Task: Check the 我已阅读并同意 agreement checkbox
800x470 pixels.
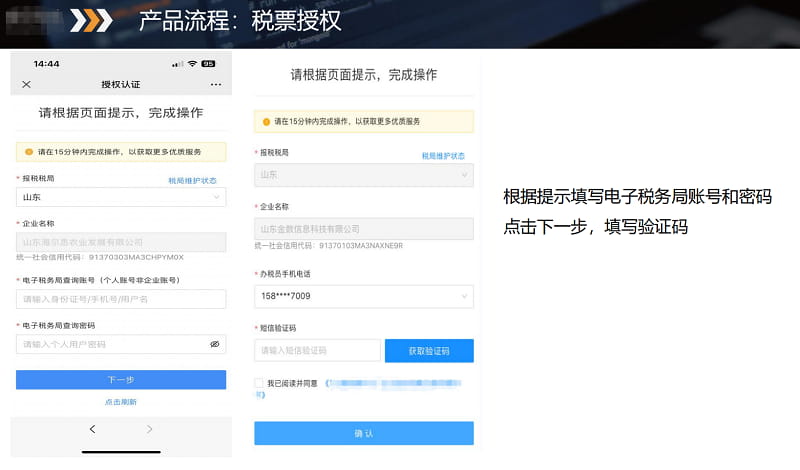Action: pos(260,383)
